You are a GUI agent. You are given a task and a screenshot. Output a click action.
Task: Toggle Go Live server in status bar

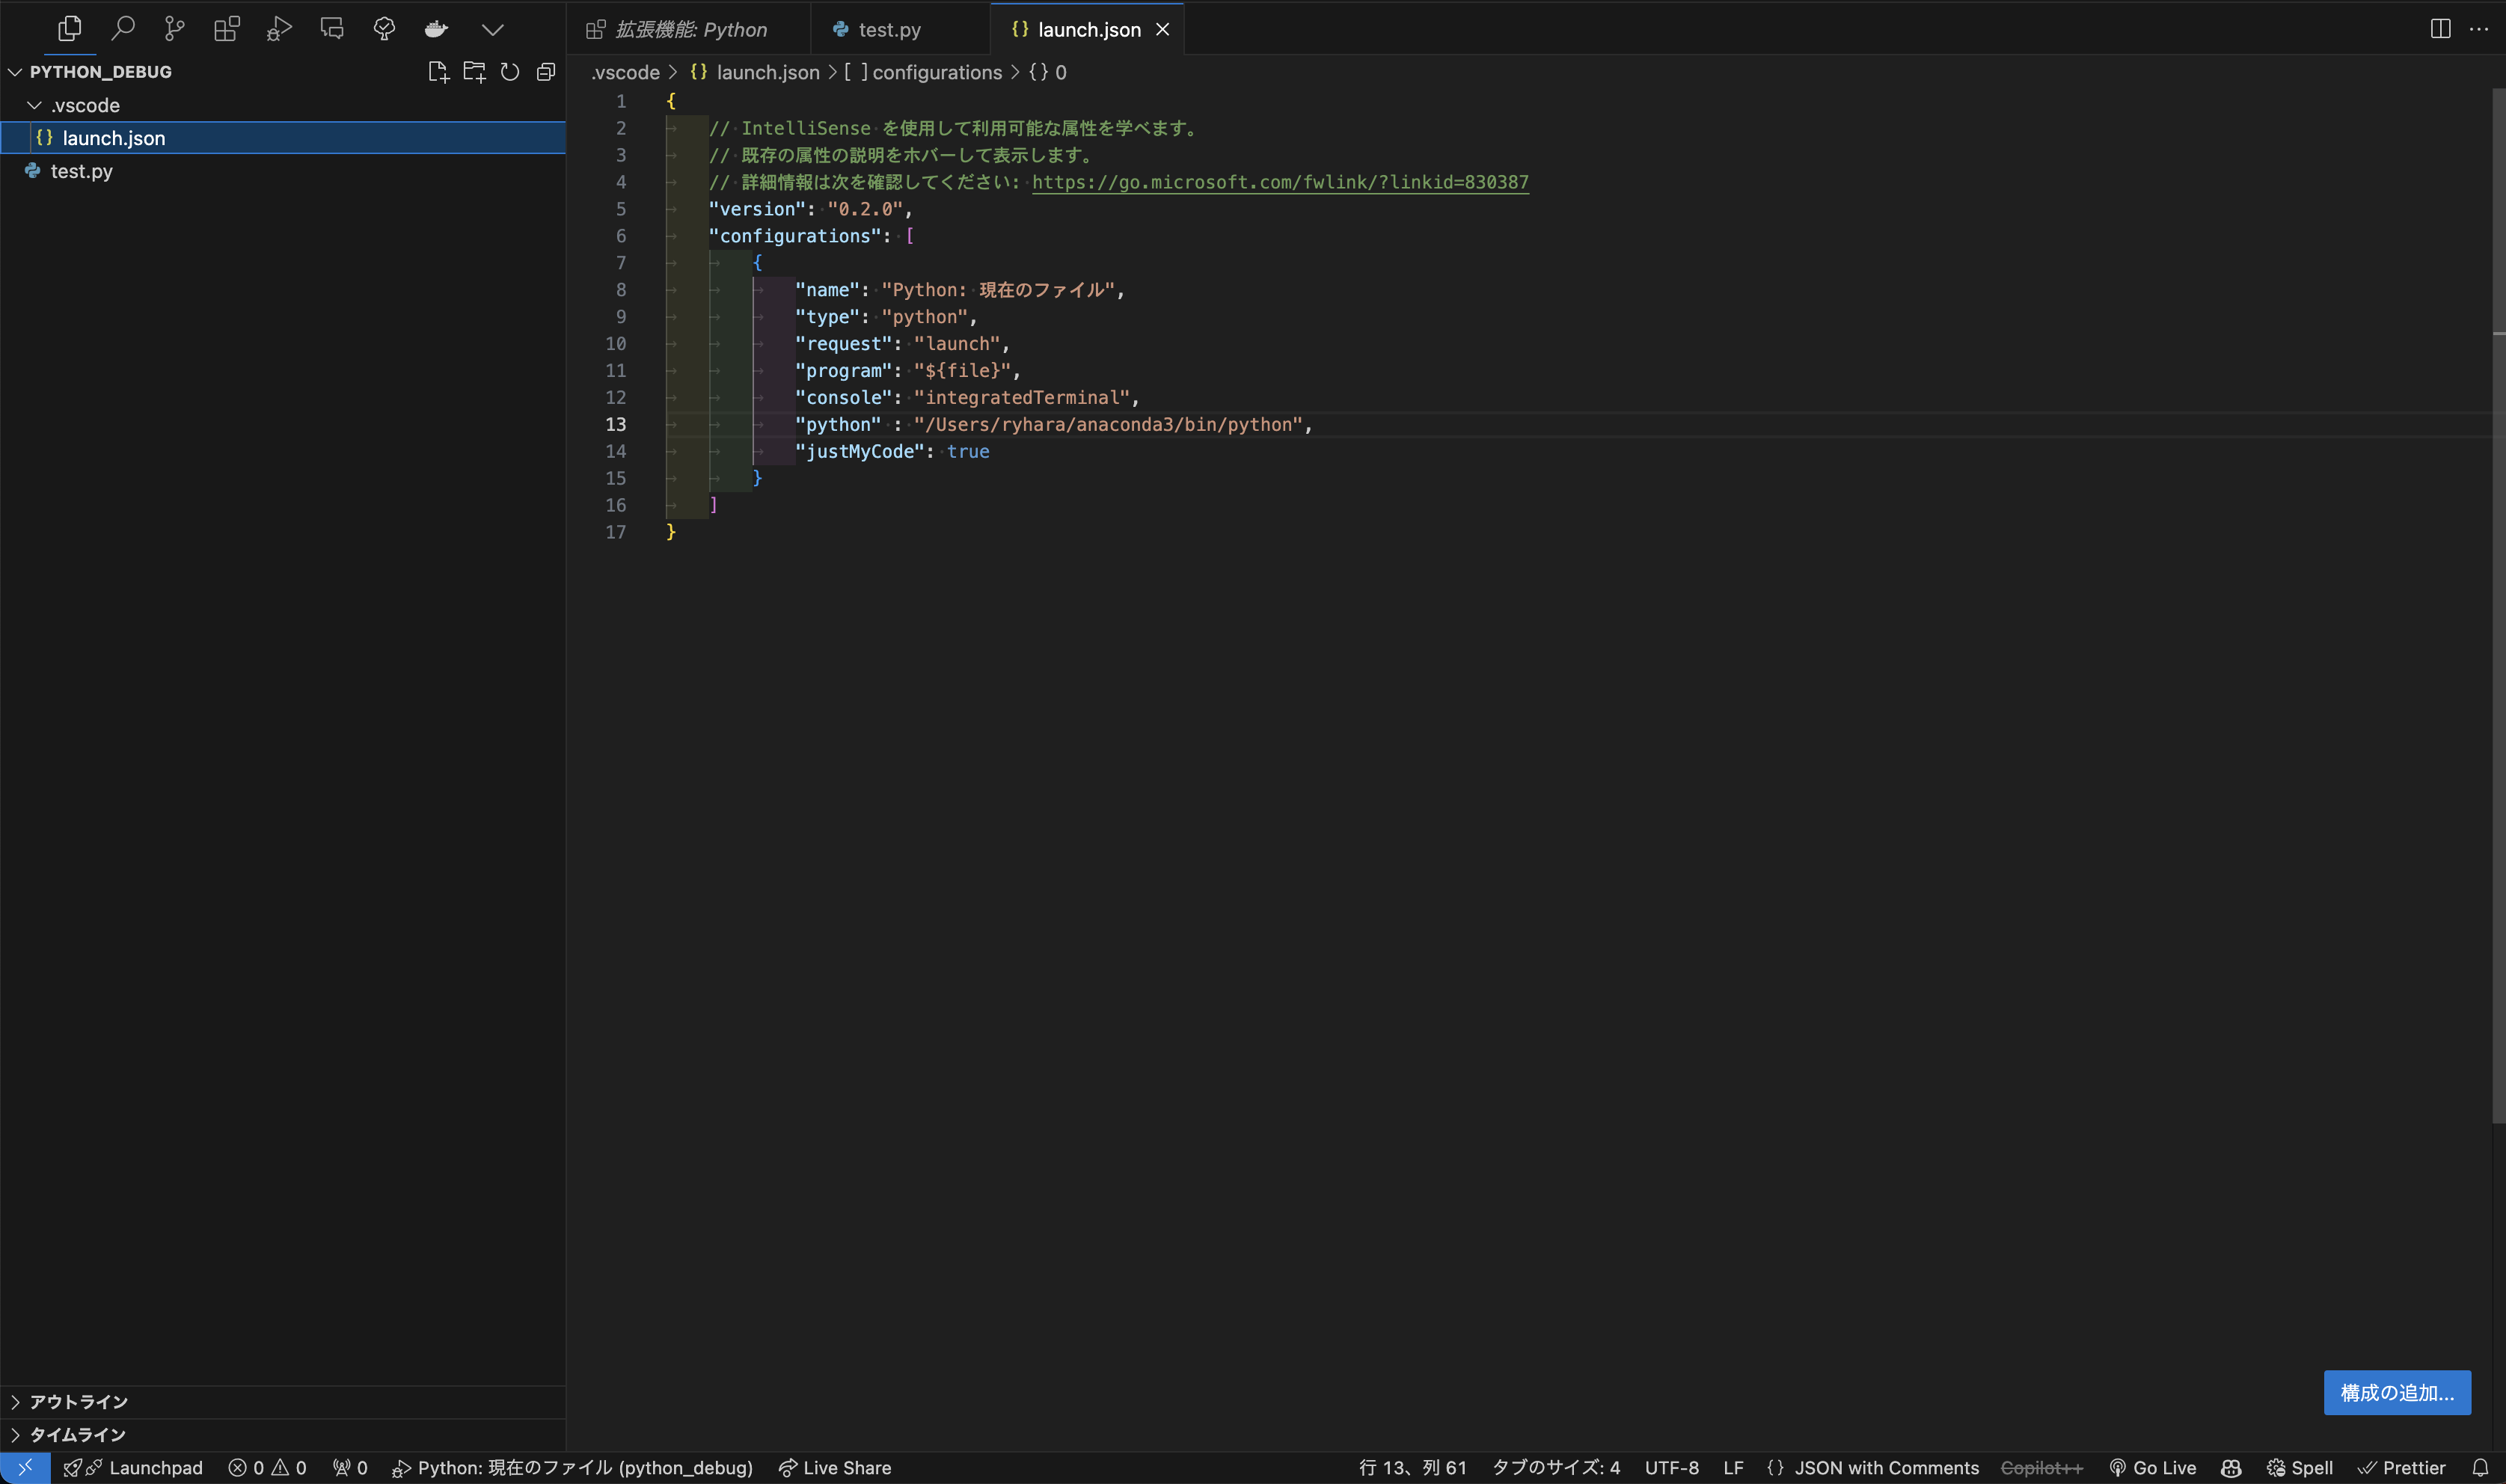point(2152,1467)
